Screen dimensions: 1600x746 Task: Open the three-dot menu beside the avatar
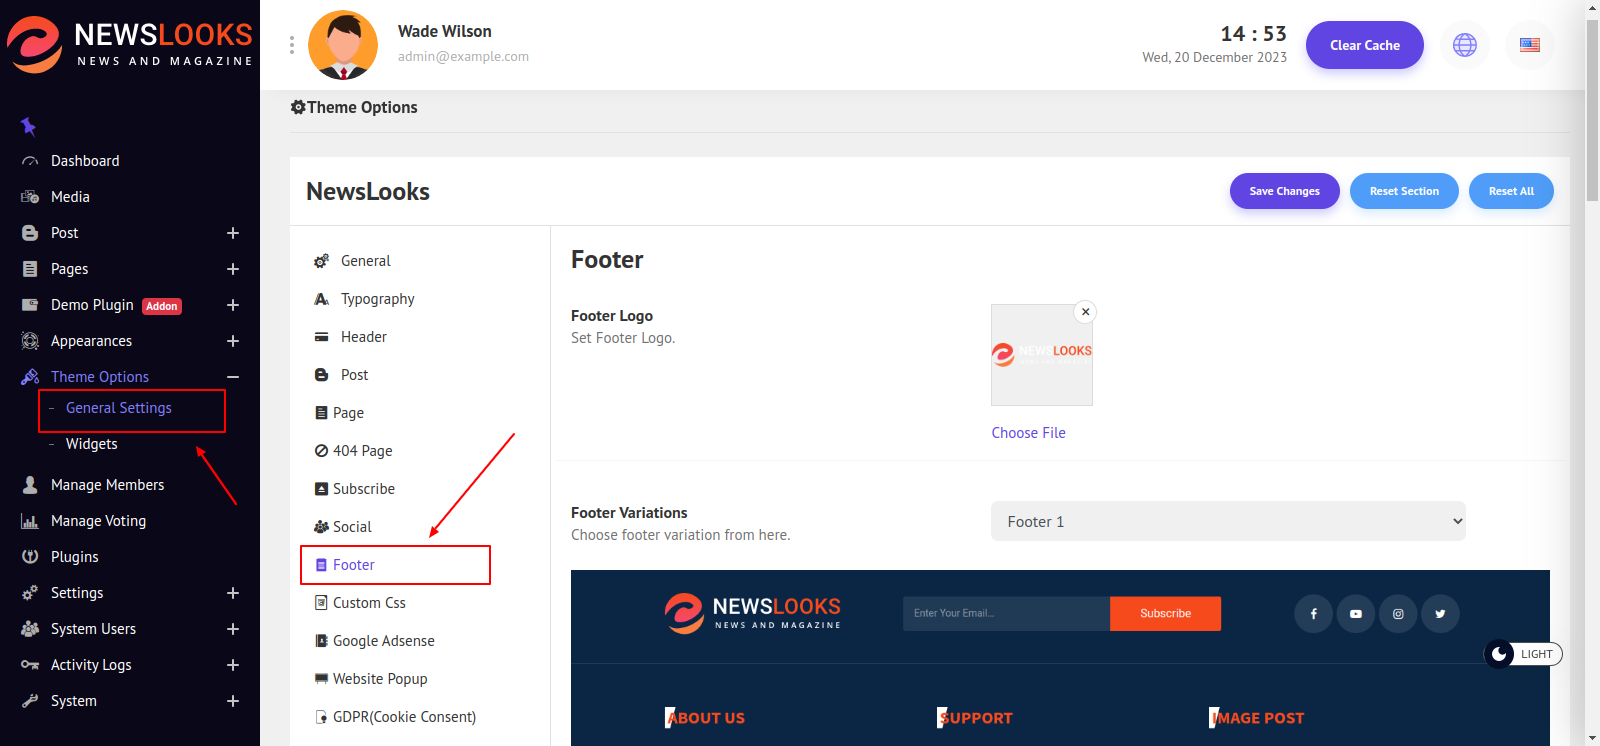point(291,45)
